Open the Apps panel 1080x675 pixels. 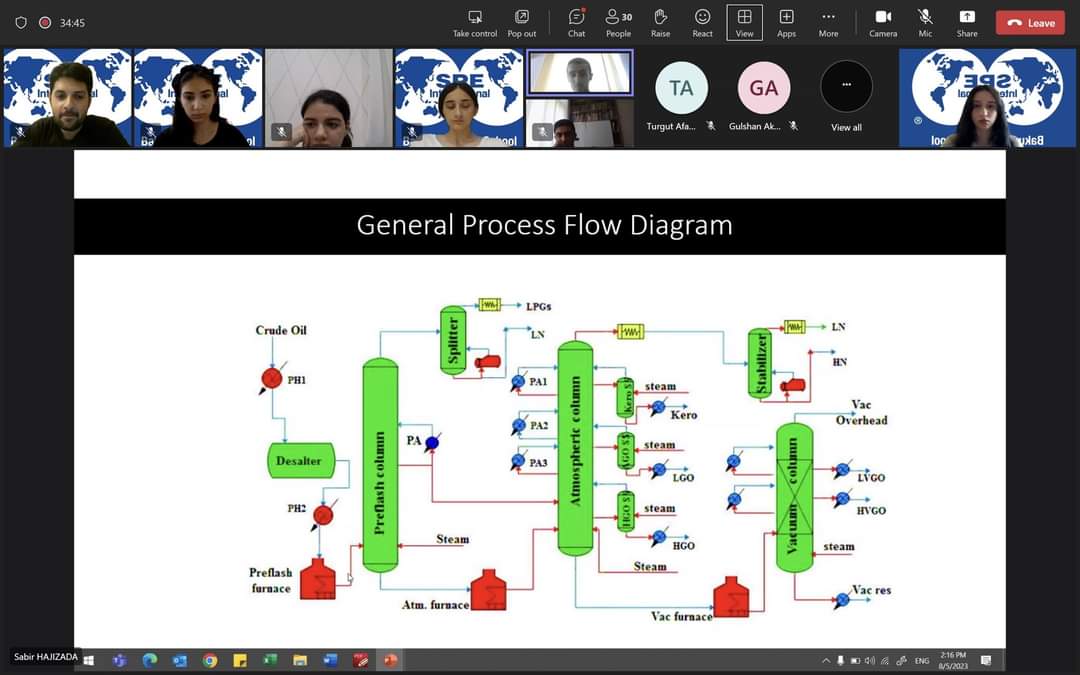[x=786, y=23]
